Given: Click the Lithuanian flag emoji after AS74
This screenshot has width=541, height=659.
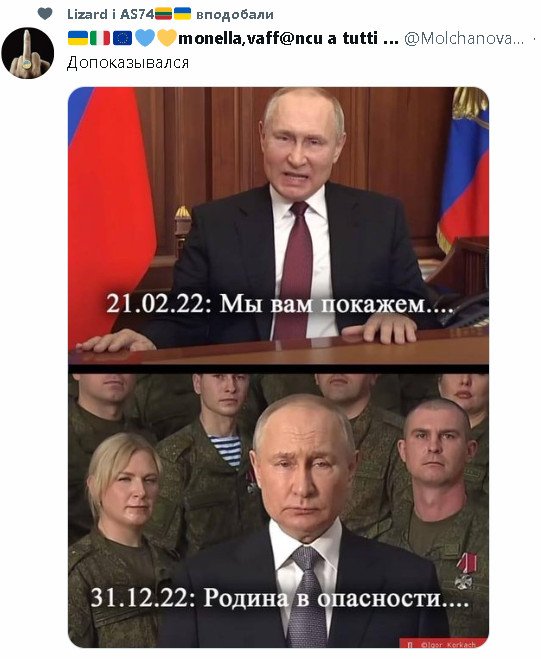Looking at the screenshot, I should coord(164,14).
